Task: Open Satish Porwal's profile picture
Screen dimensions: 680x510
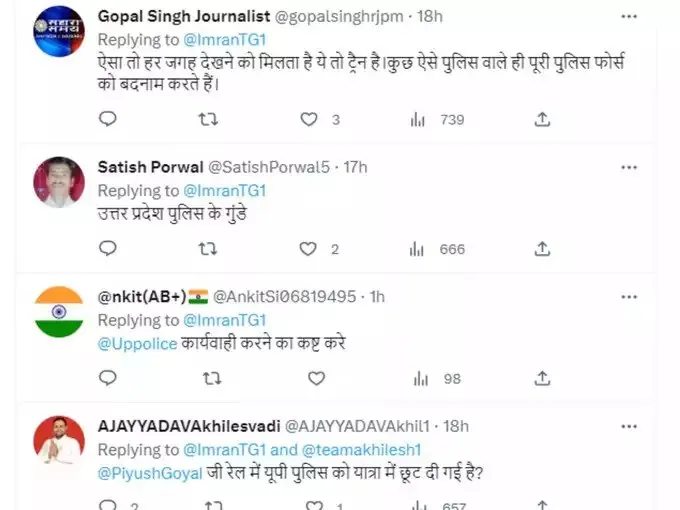Action: (59, 182)
